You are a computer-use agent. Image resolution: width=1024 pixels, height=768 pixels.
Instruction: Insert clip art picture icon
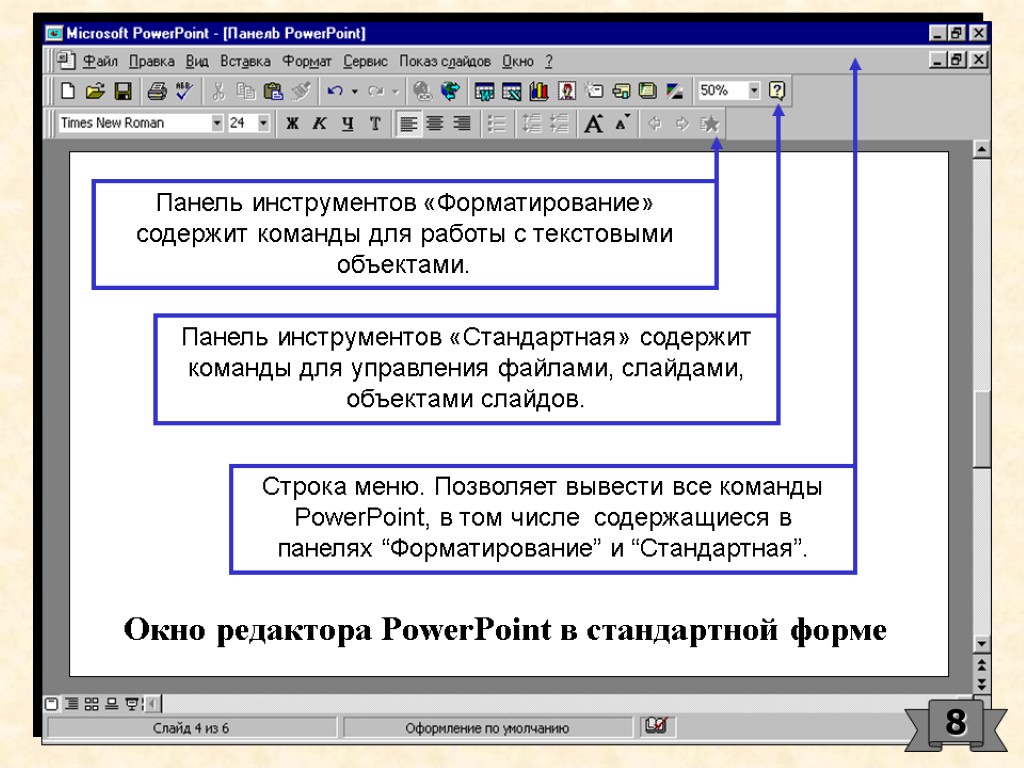pos(567,91)
